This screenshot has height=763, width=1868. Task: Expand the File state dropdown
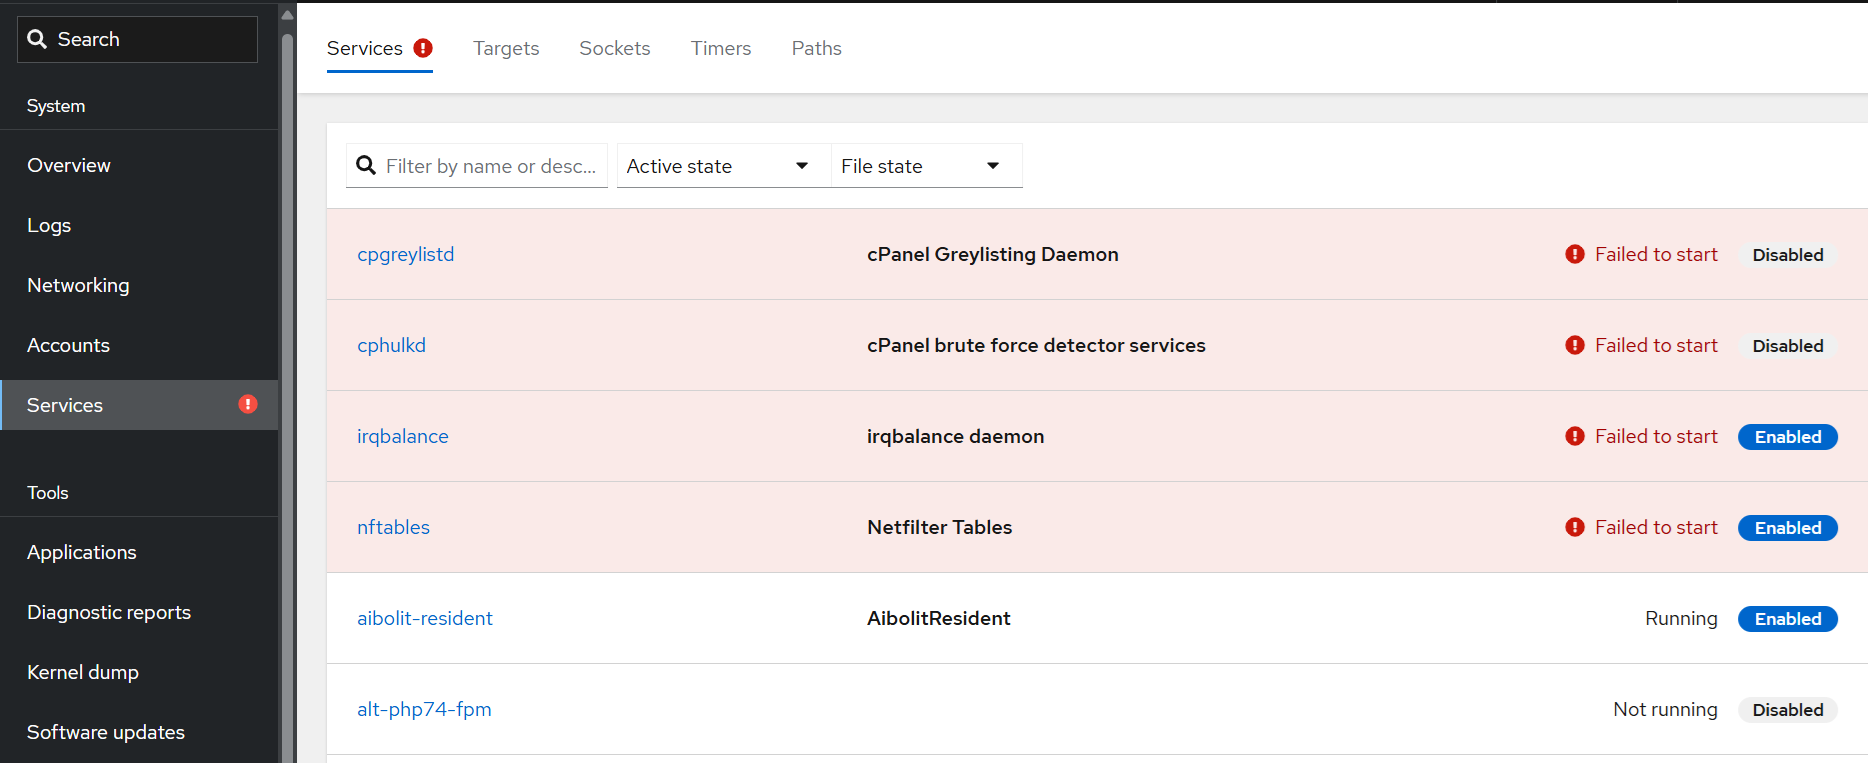[921, 166]
